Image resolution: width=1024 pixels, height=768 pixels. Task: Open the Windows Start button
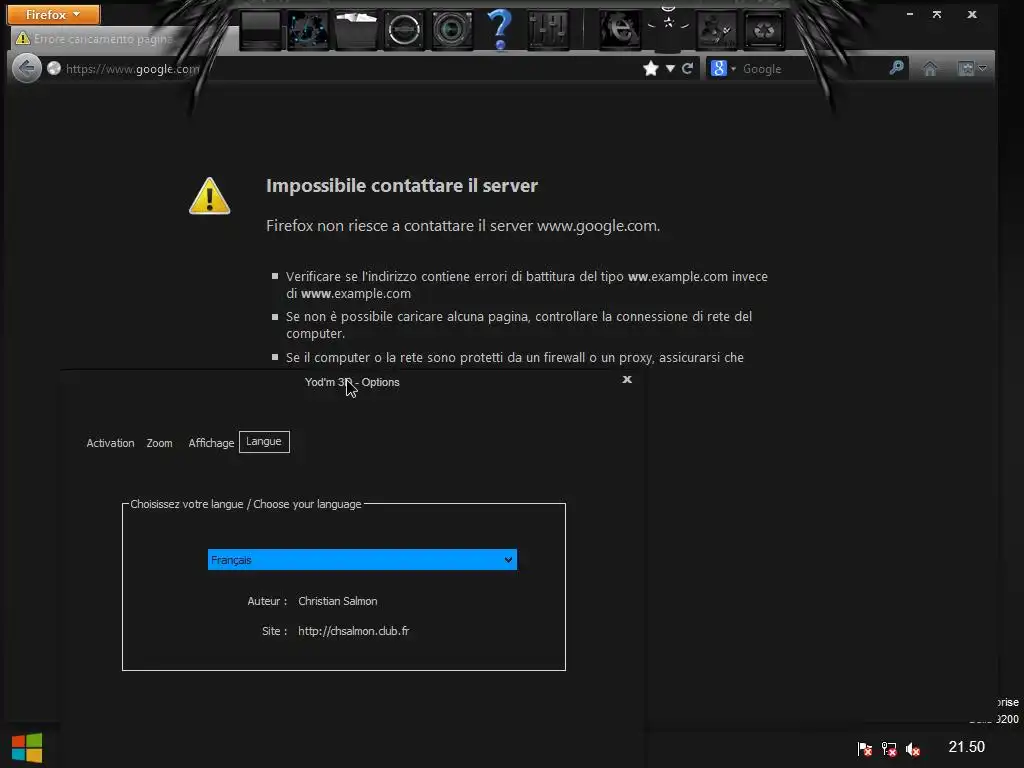(27, 747)
